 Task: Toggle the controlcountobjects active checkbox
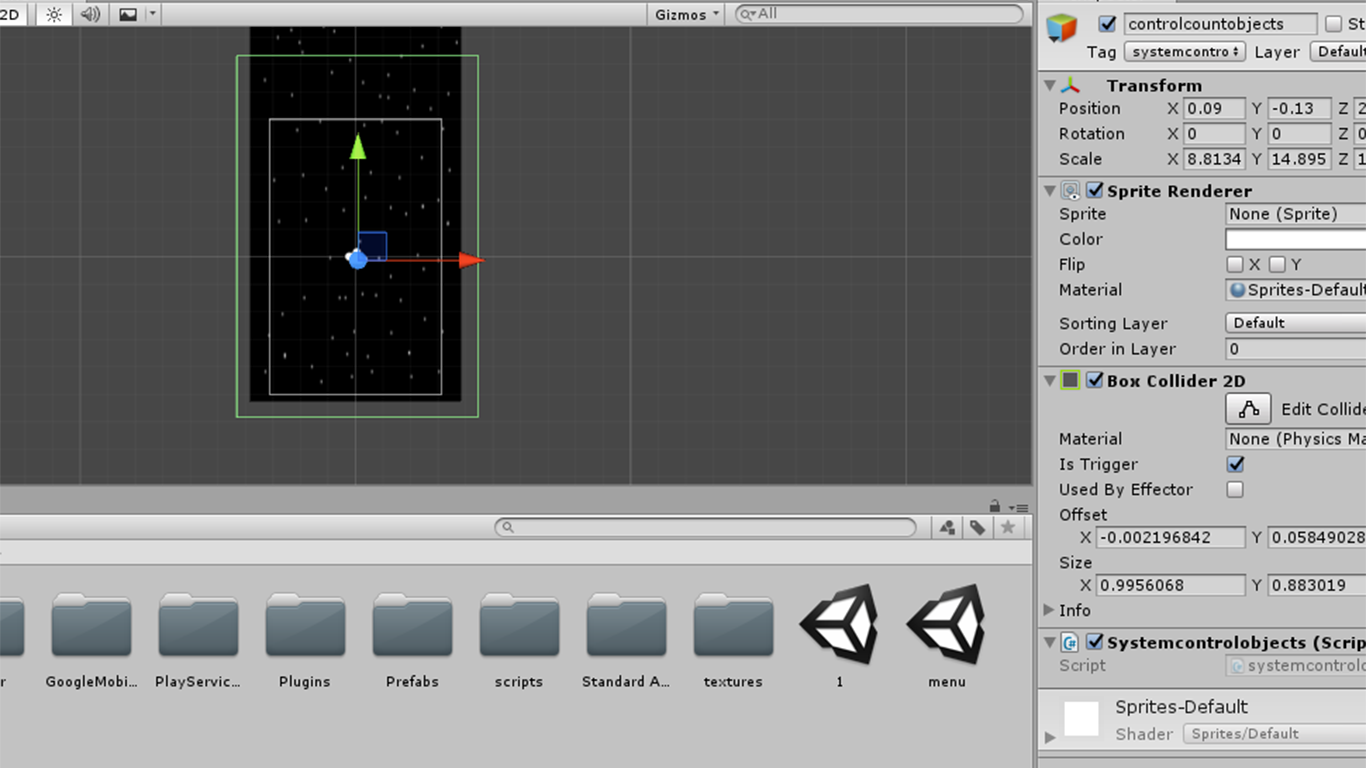[1107, 24]
